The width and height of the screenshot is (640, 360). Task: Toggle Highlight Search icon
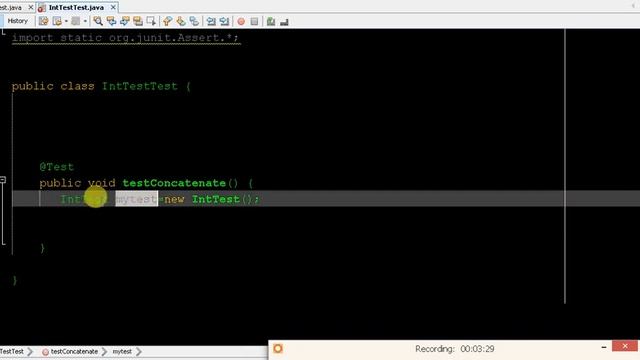(138, 21)
